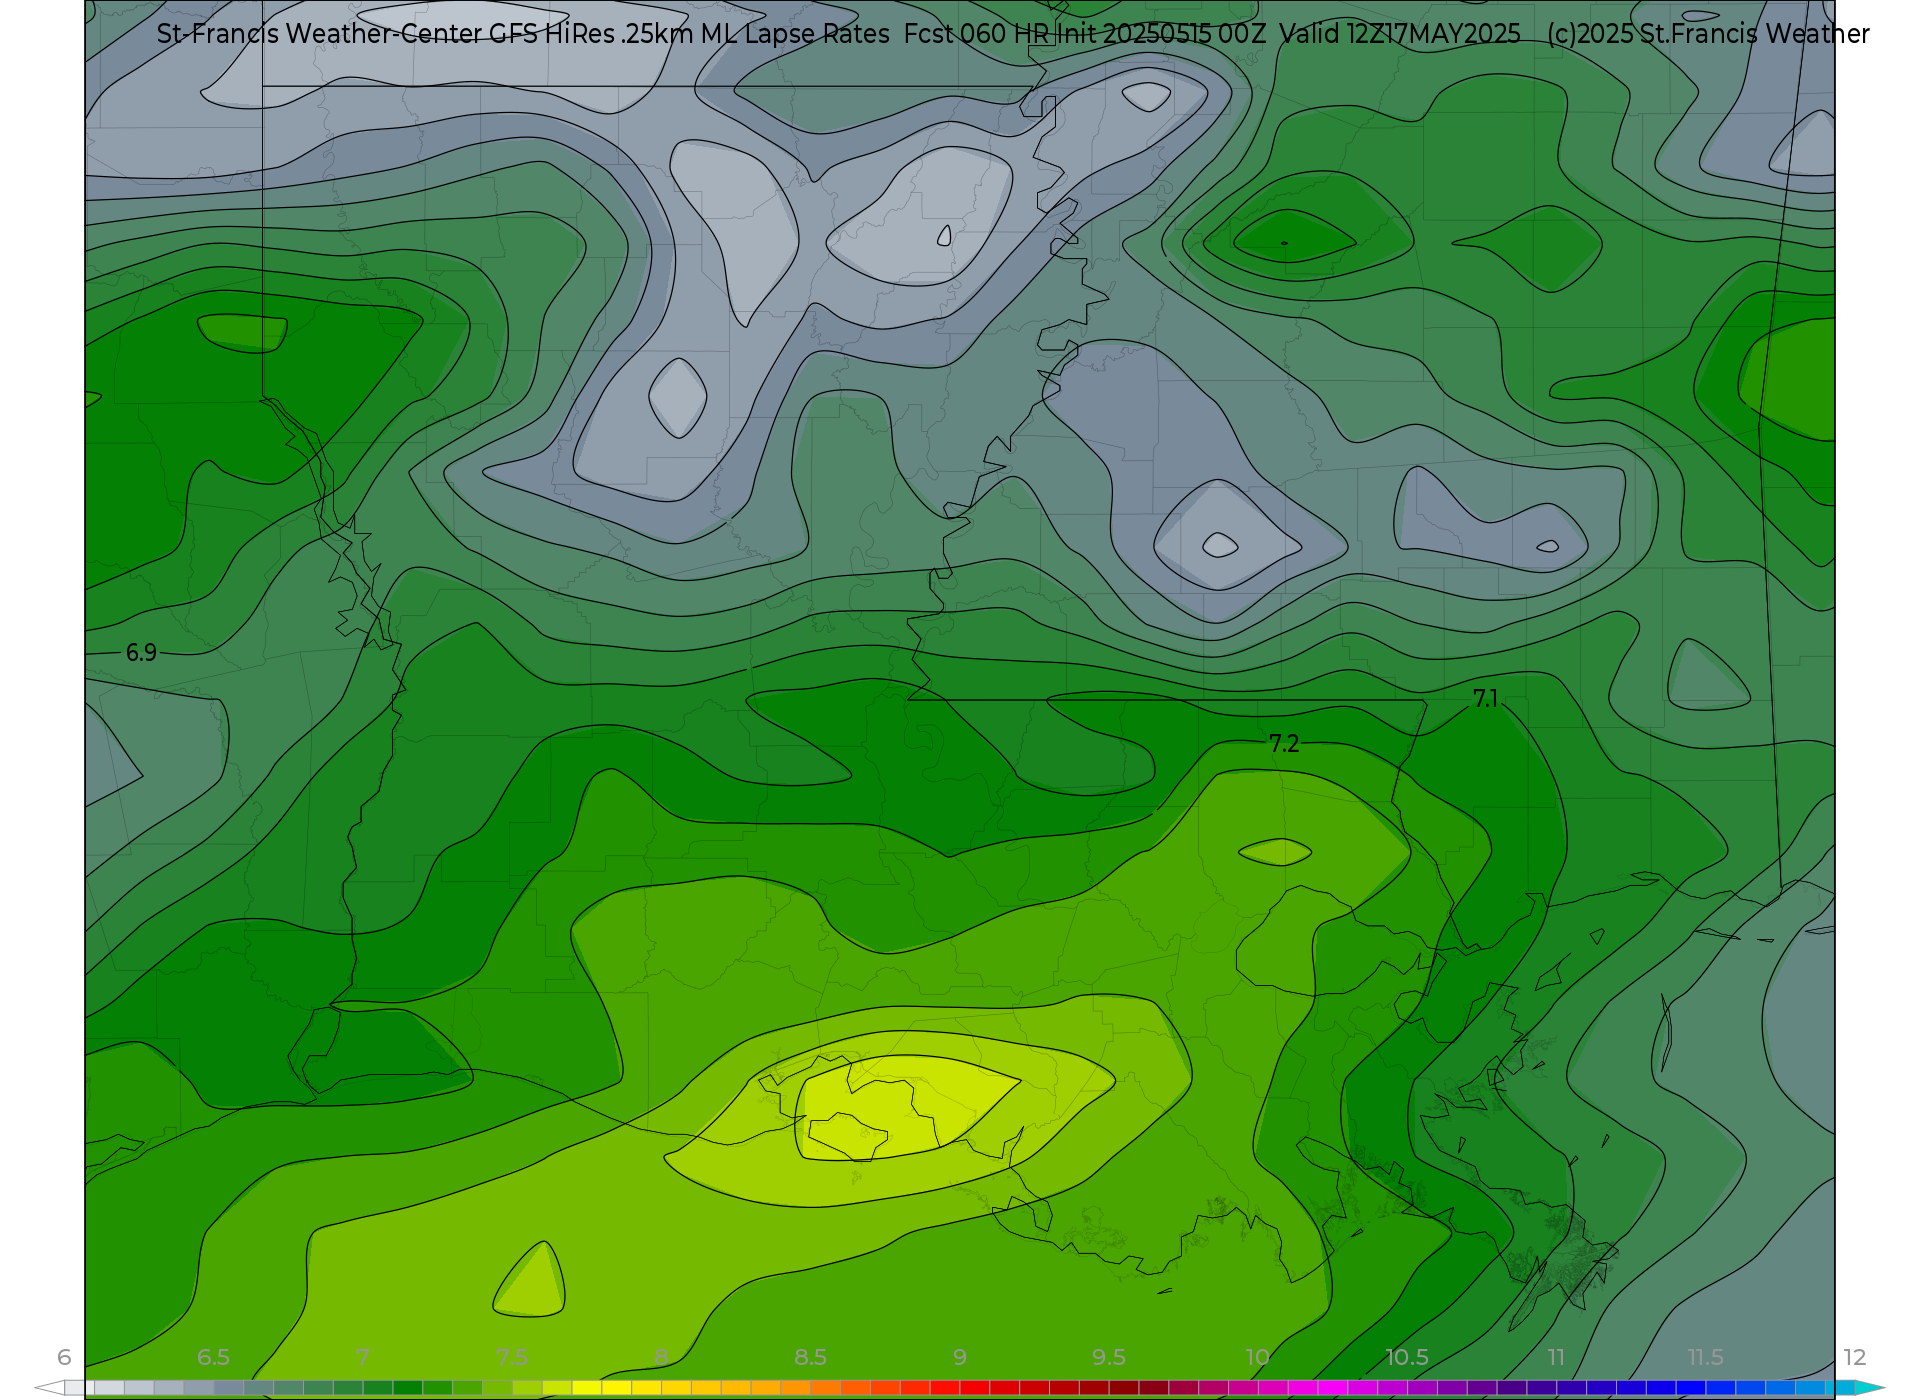
Task: Click 'GFS HiRes .25km' in the title
Action: (x=592, y=34)
